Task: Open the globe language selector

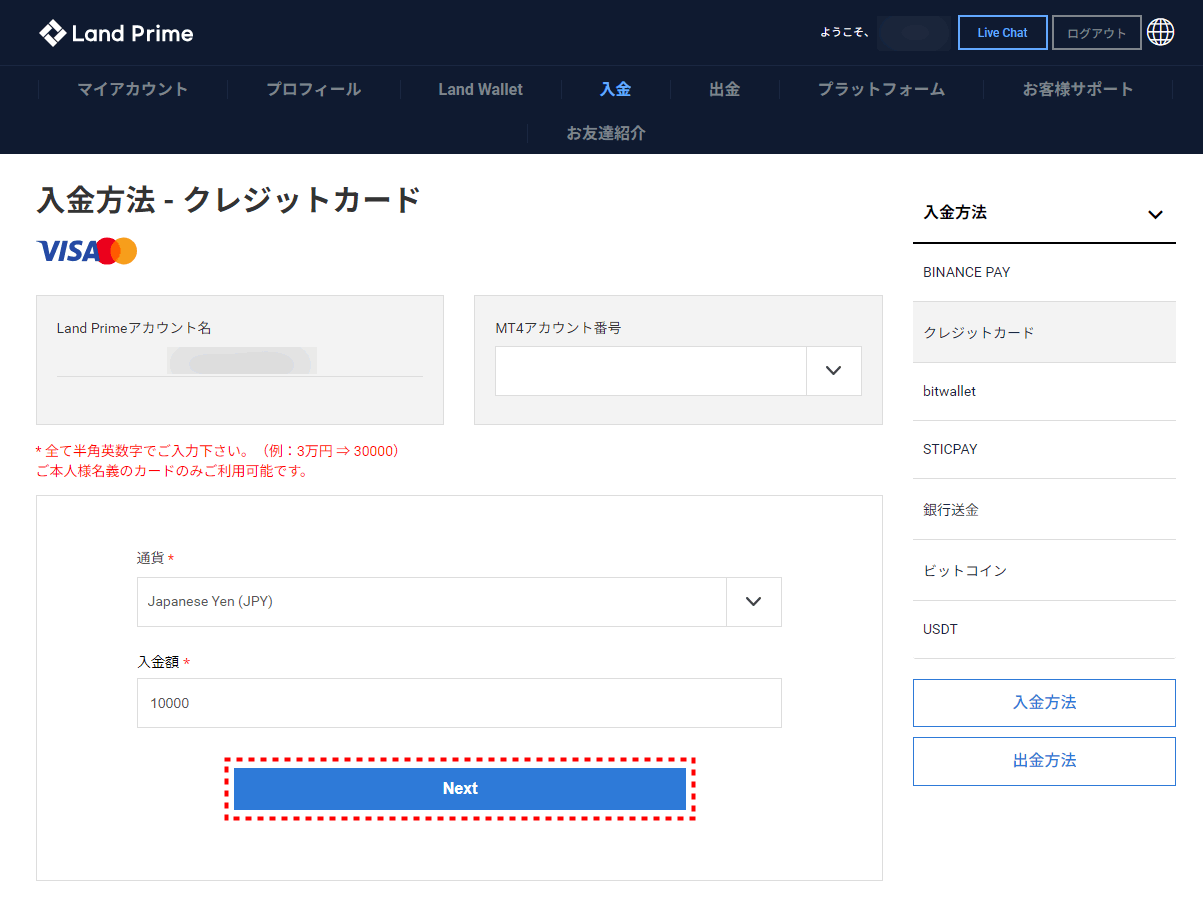Action: pos(1160,32)
